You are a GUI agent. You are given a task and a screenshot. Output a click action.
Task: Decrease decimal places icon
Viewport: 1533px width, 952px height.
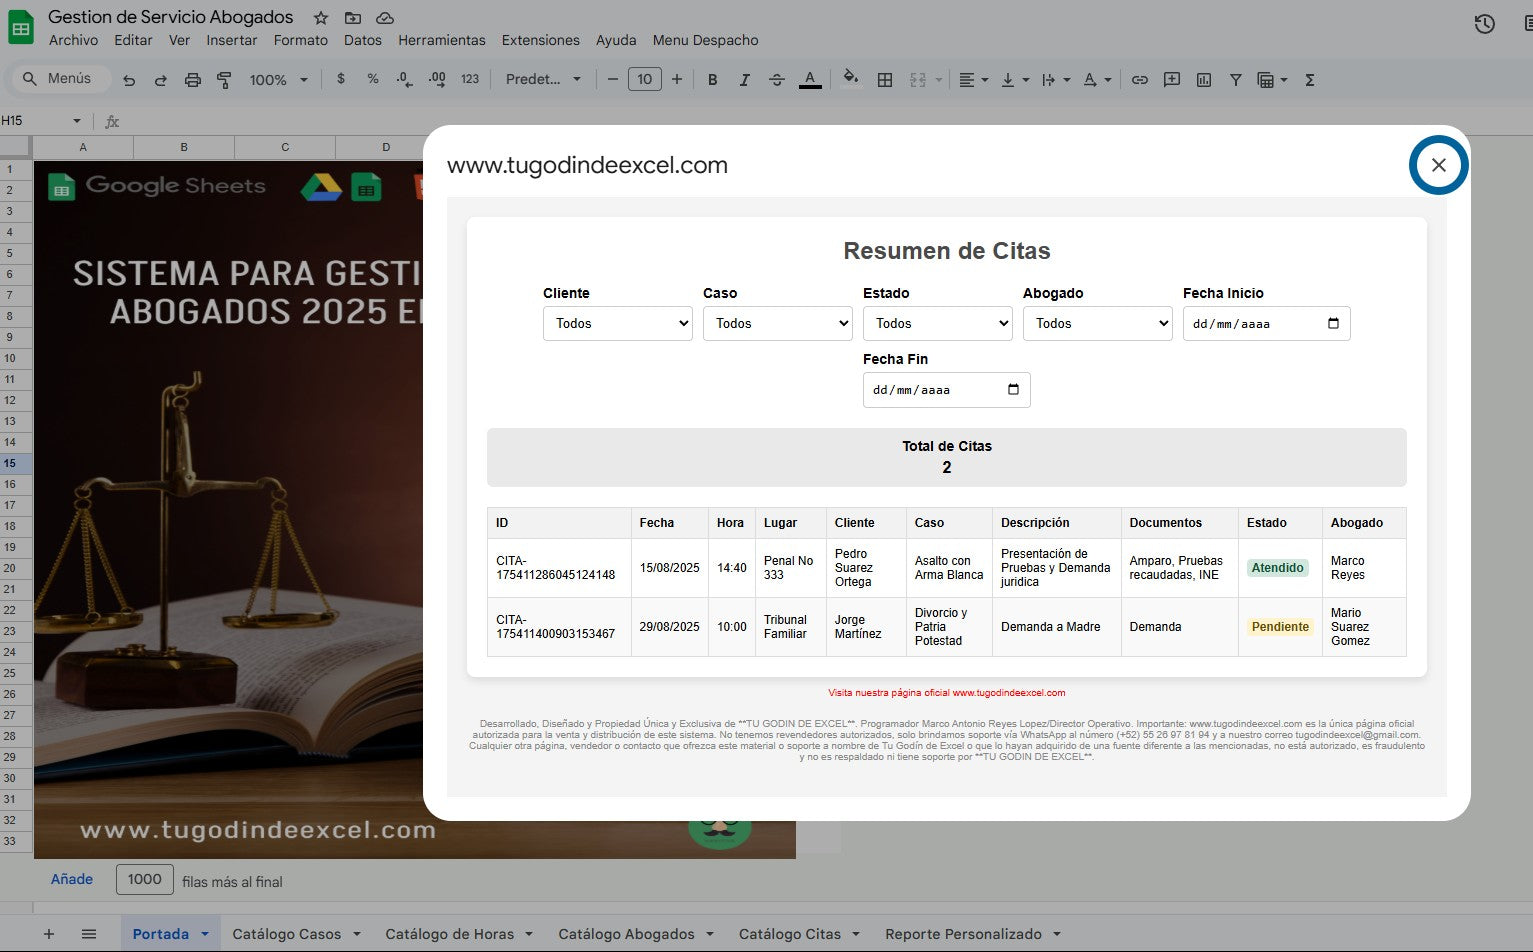point(404,79)
